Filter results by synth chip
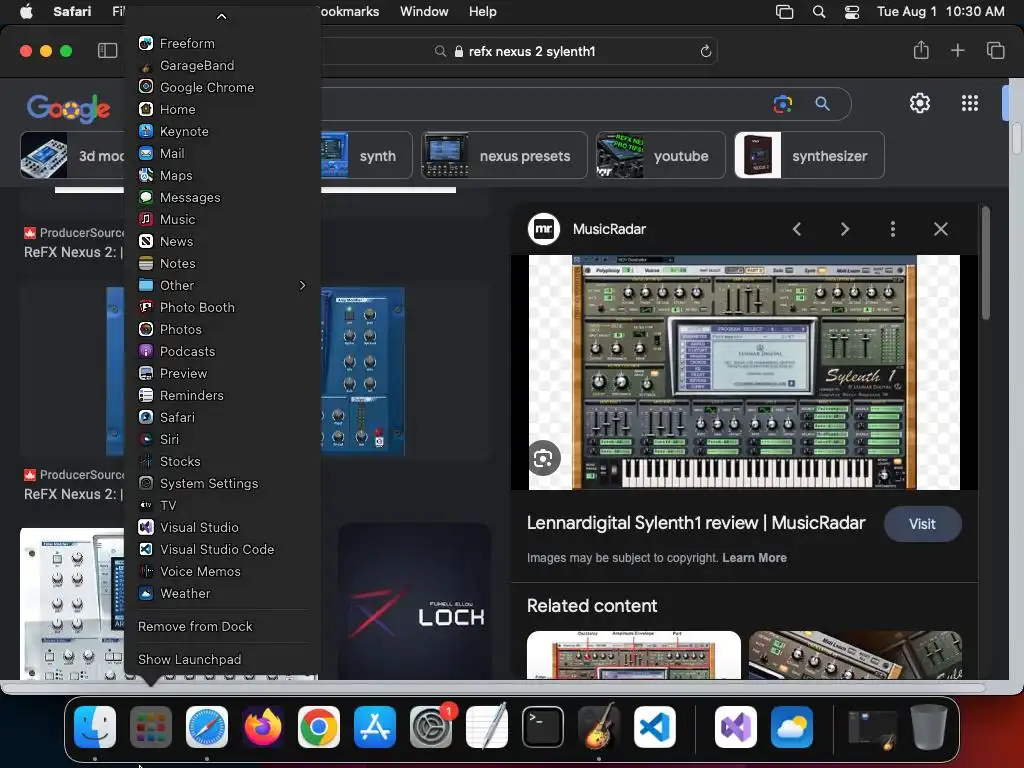Screen dimensions: 1024x768 tap(367, 155)
